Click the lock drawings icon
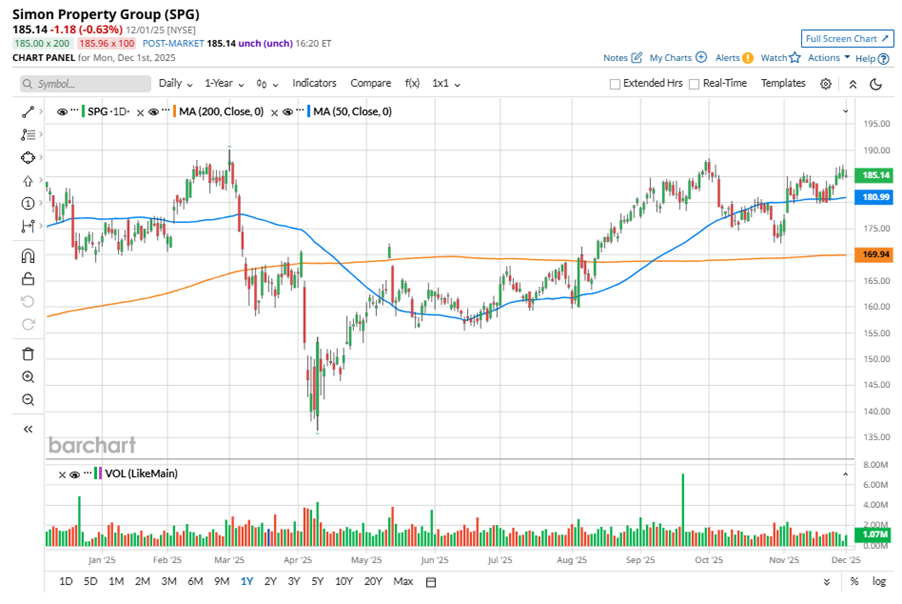 click(28, 279)
